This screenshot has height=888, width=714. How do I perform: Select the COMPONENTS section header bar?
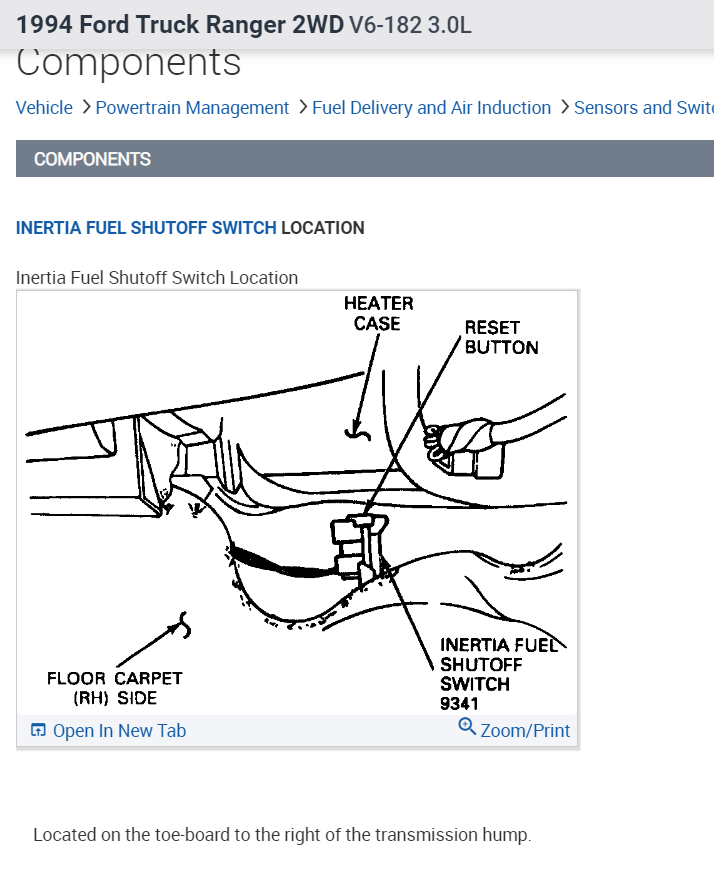point(365,159)
